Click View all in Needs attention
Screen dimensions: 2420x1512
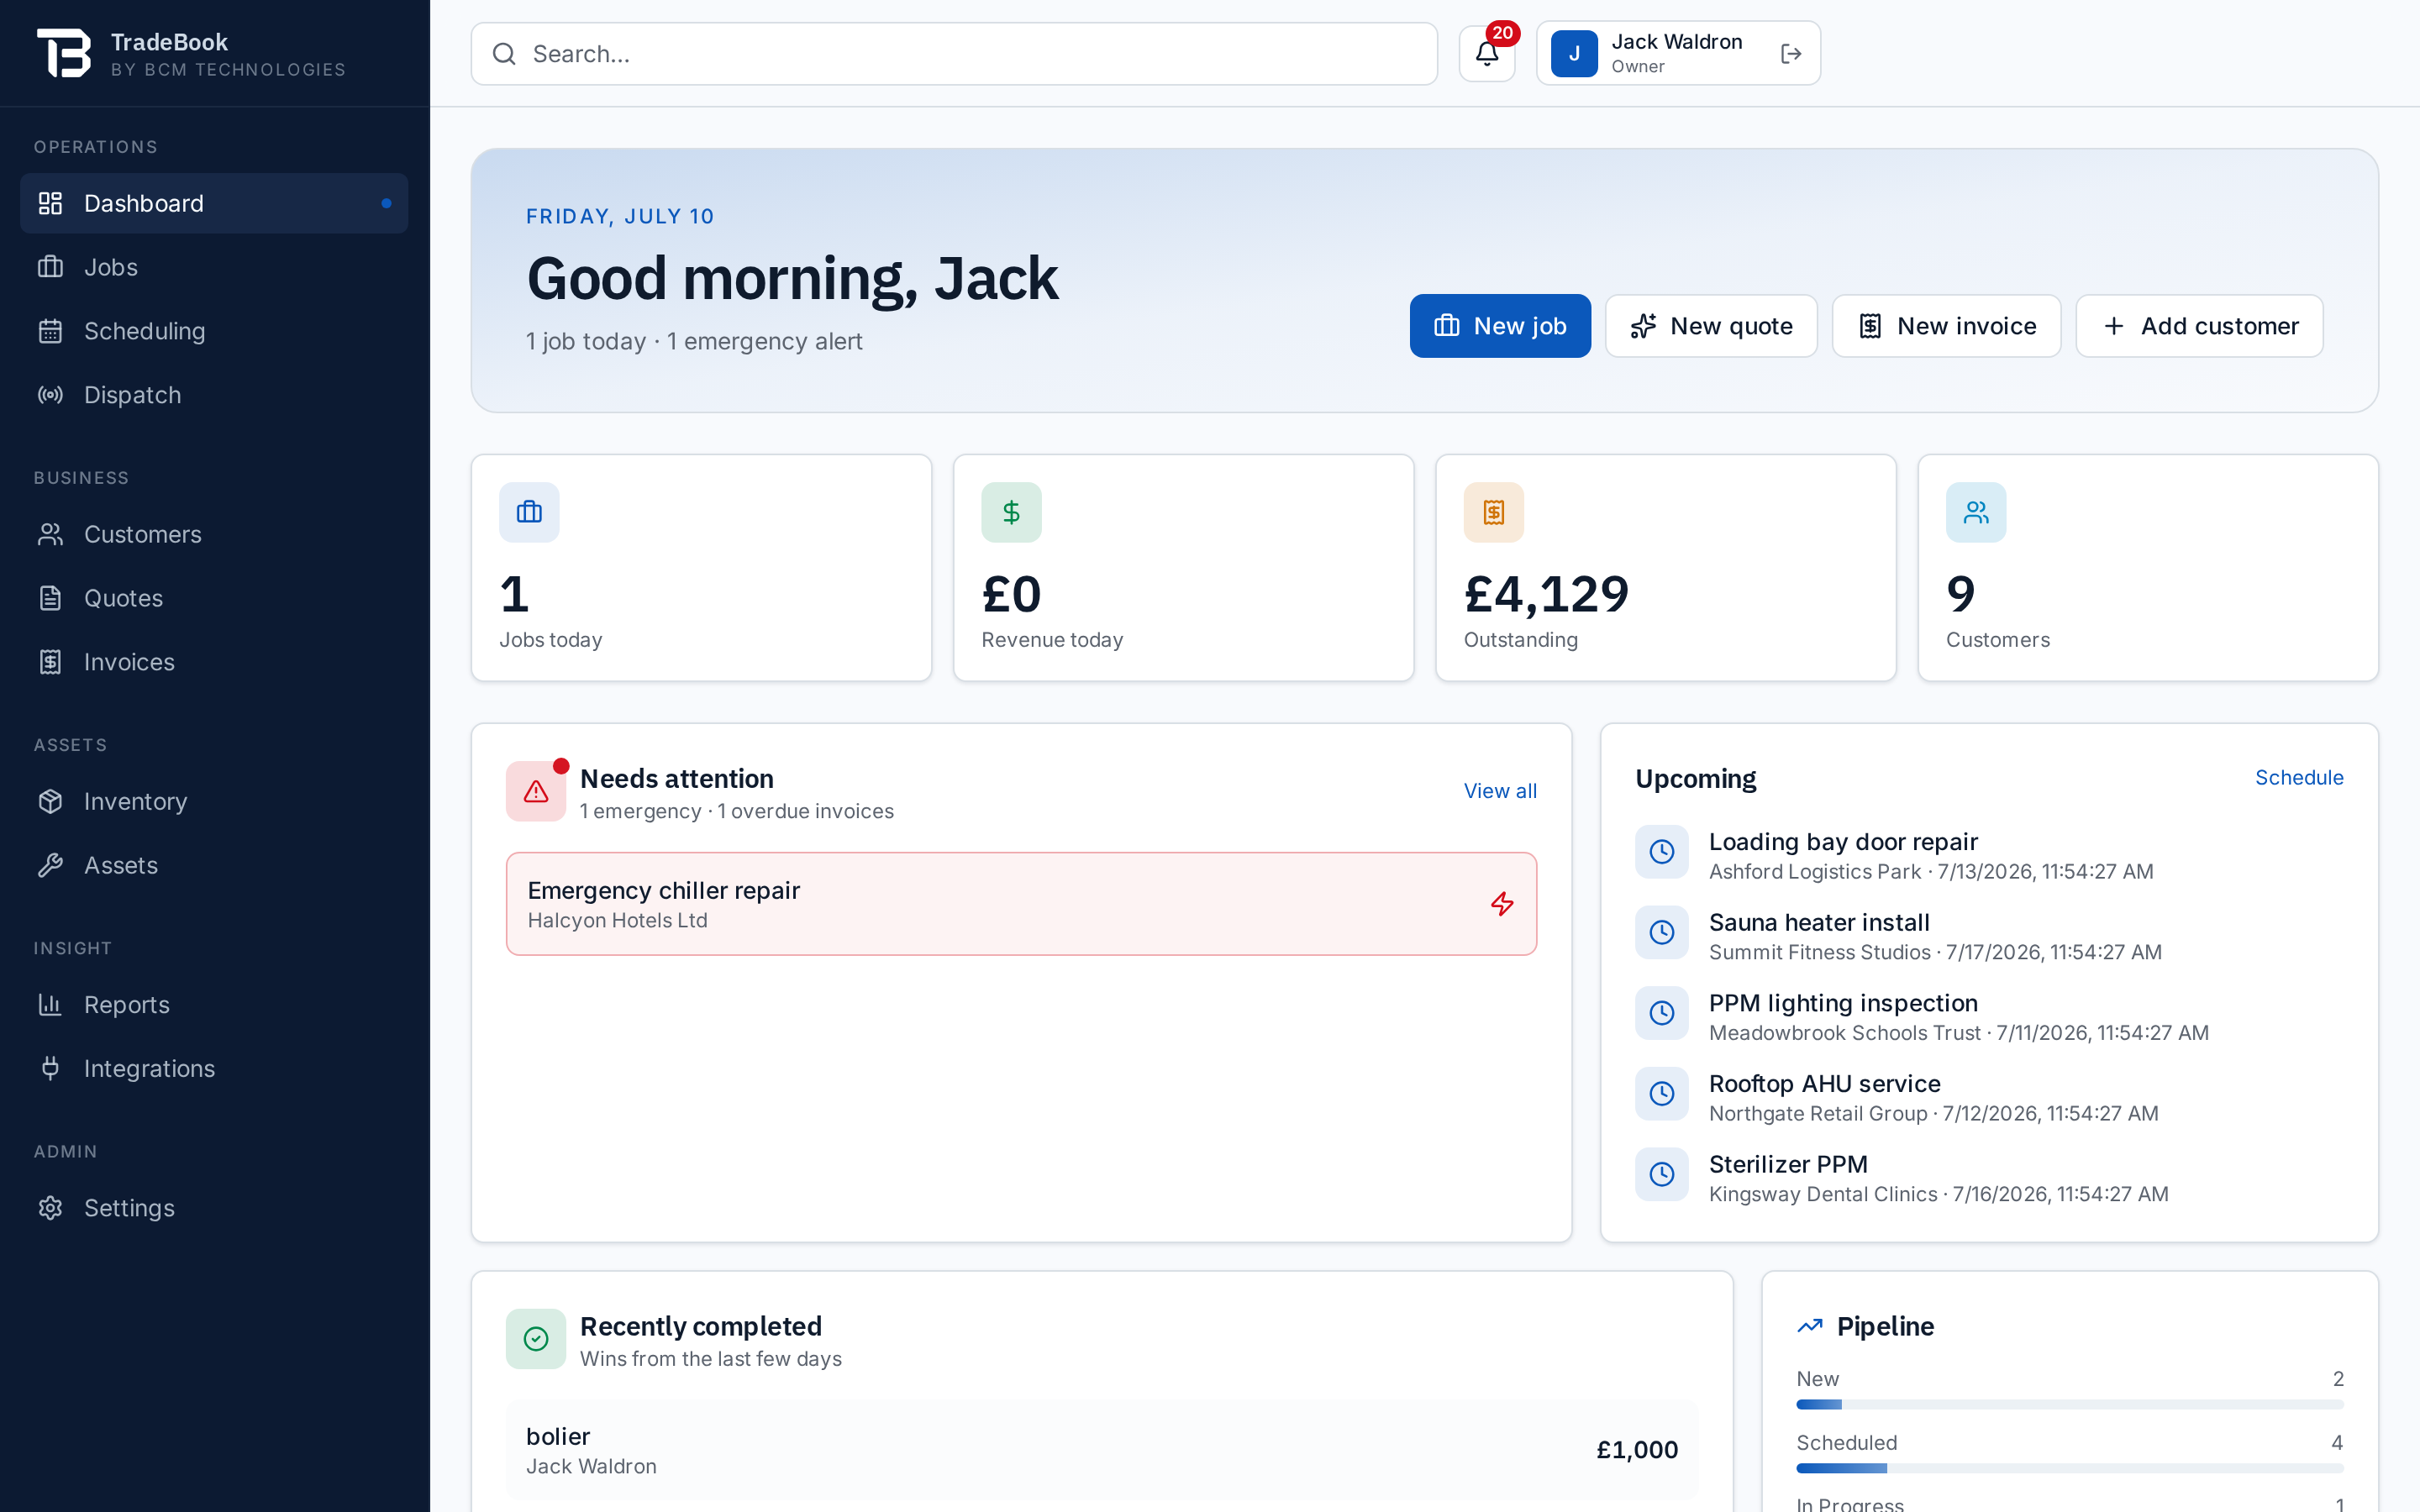(x=1500, y=791)
